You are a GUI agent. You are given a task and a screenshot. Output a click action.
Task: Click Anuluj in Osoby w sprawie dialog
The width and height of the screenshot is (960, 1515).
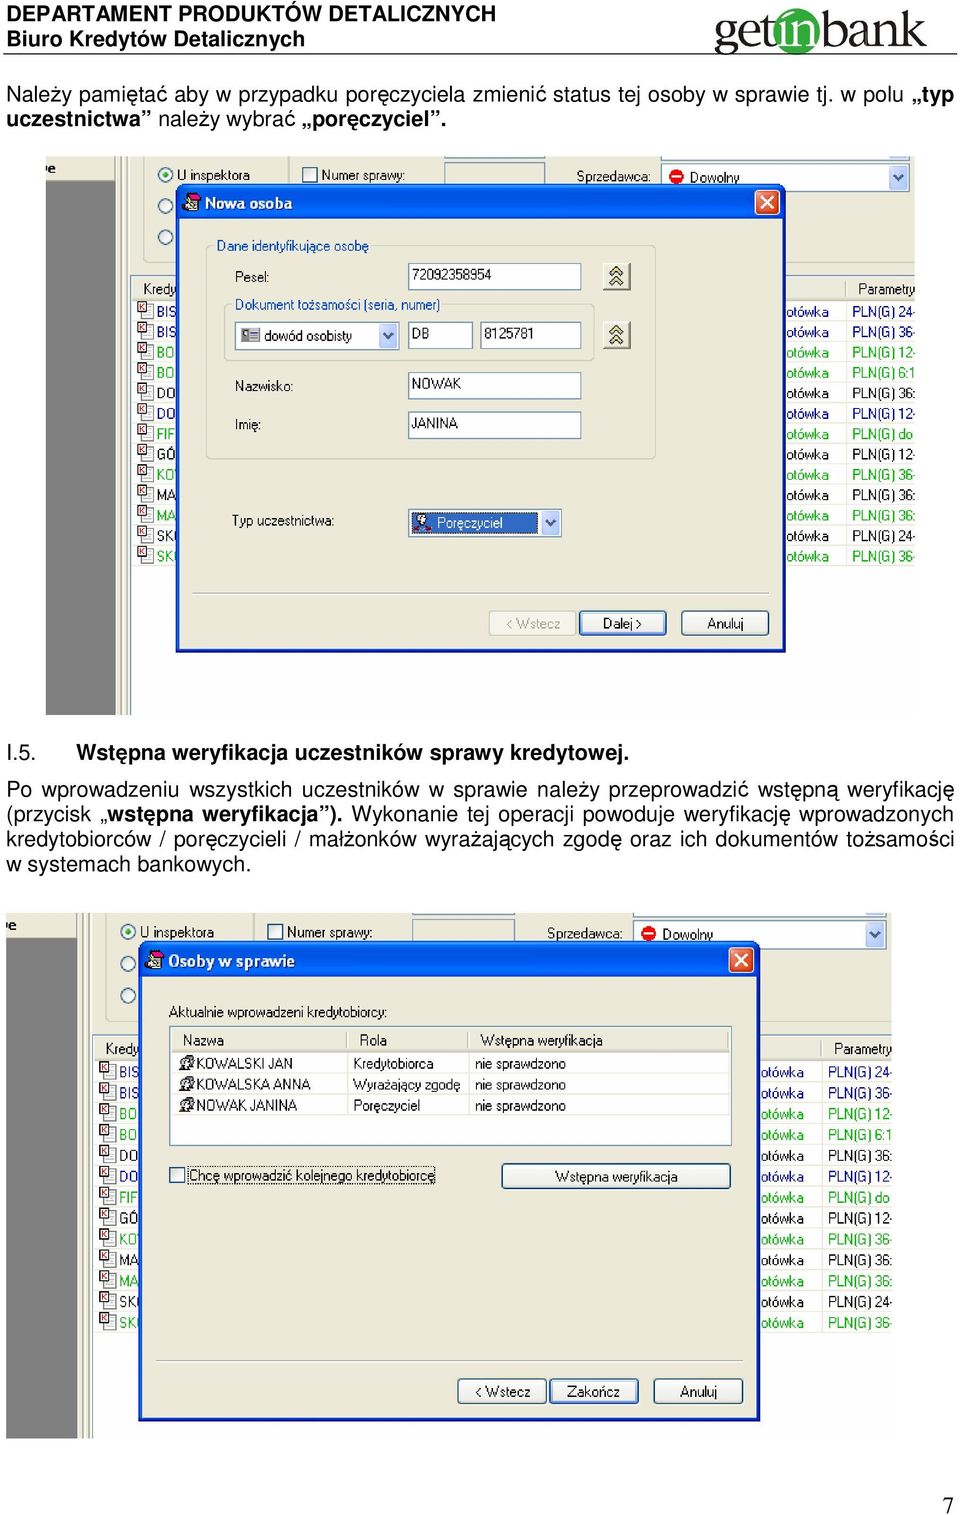698,1391
